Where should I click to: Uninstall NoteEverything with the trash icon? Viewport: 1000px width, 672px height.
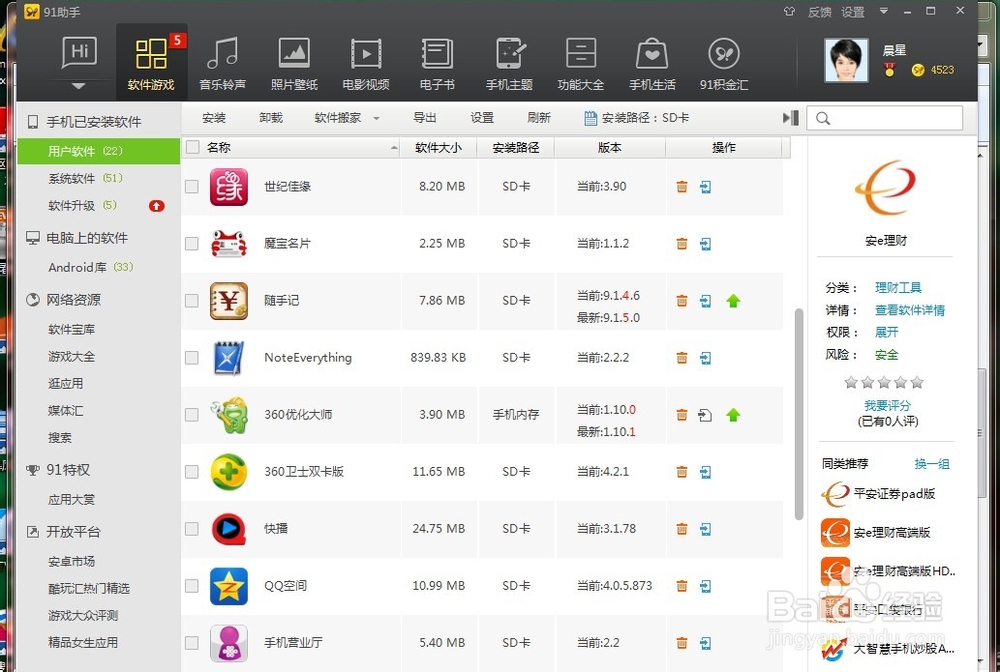[x=682, y=358]
